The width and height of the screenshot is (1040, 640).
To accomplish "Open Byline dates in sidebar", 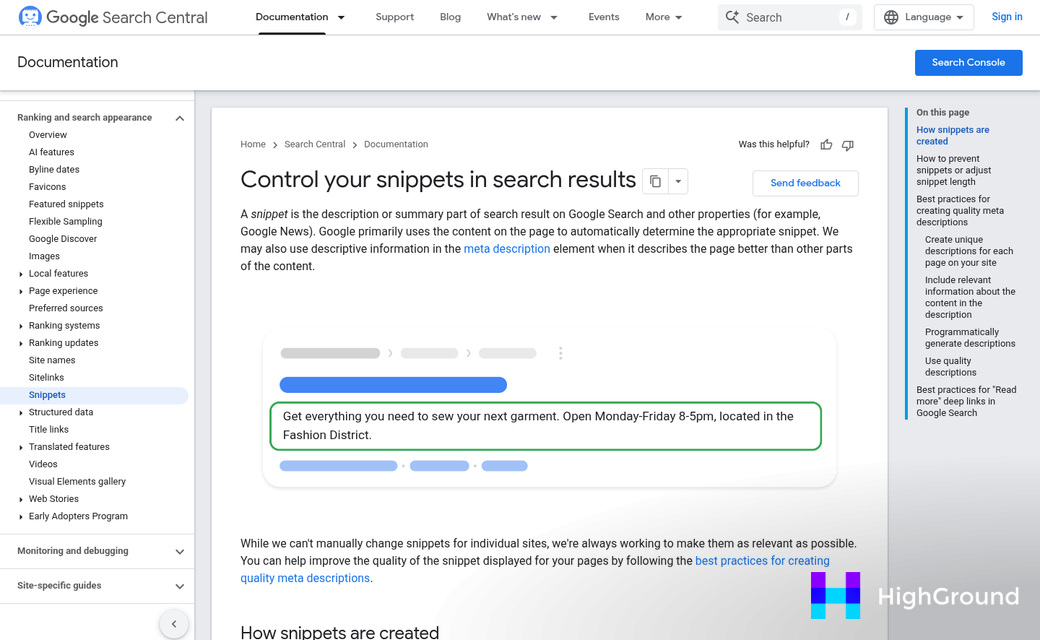I will (x=54, y=169).
